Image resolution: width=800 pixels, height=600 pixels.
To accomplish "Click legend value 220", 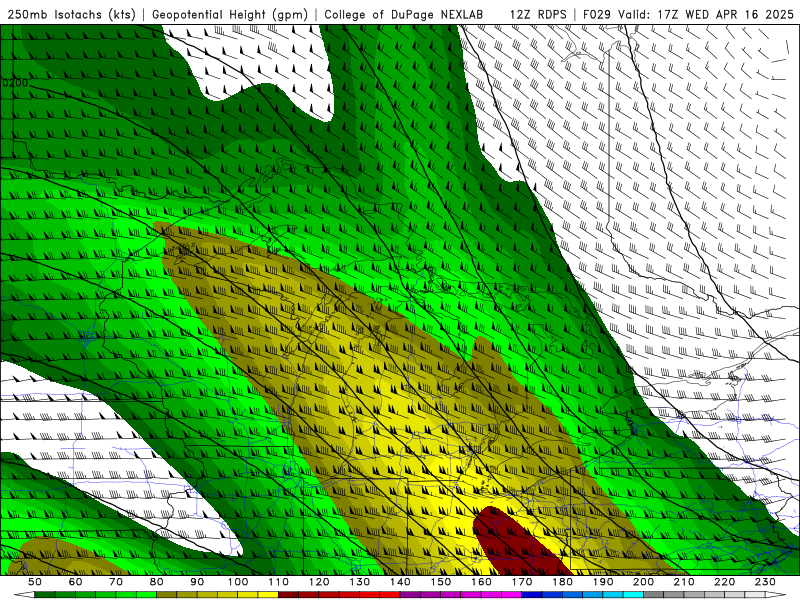I will click(x=724, y=582).
